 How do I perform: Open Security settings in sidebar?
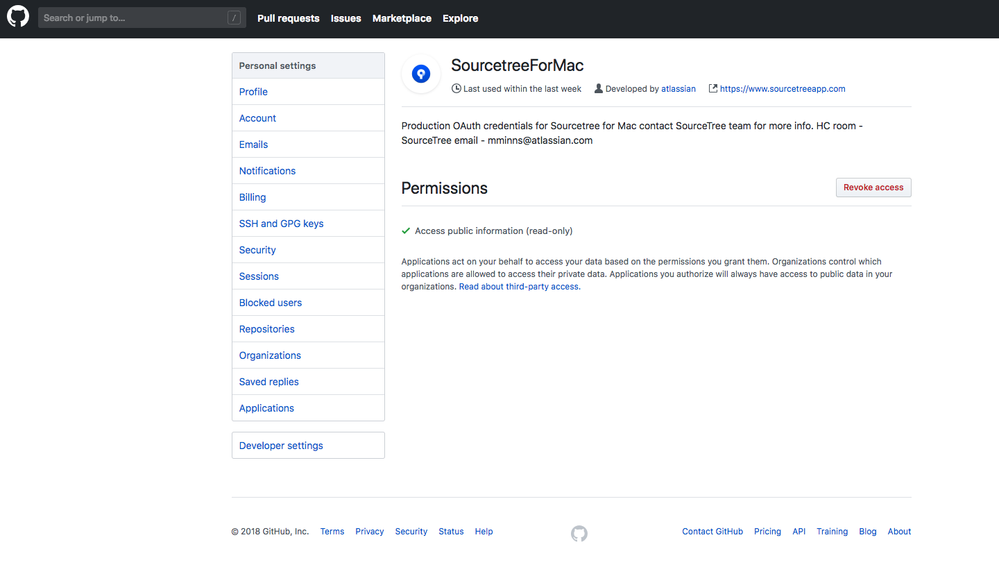click(x=308, y=250)
